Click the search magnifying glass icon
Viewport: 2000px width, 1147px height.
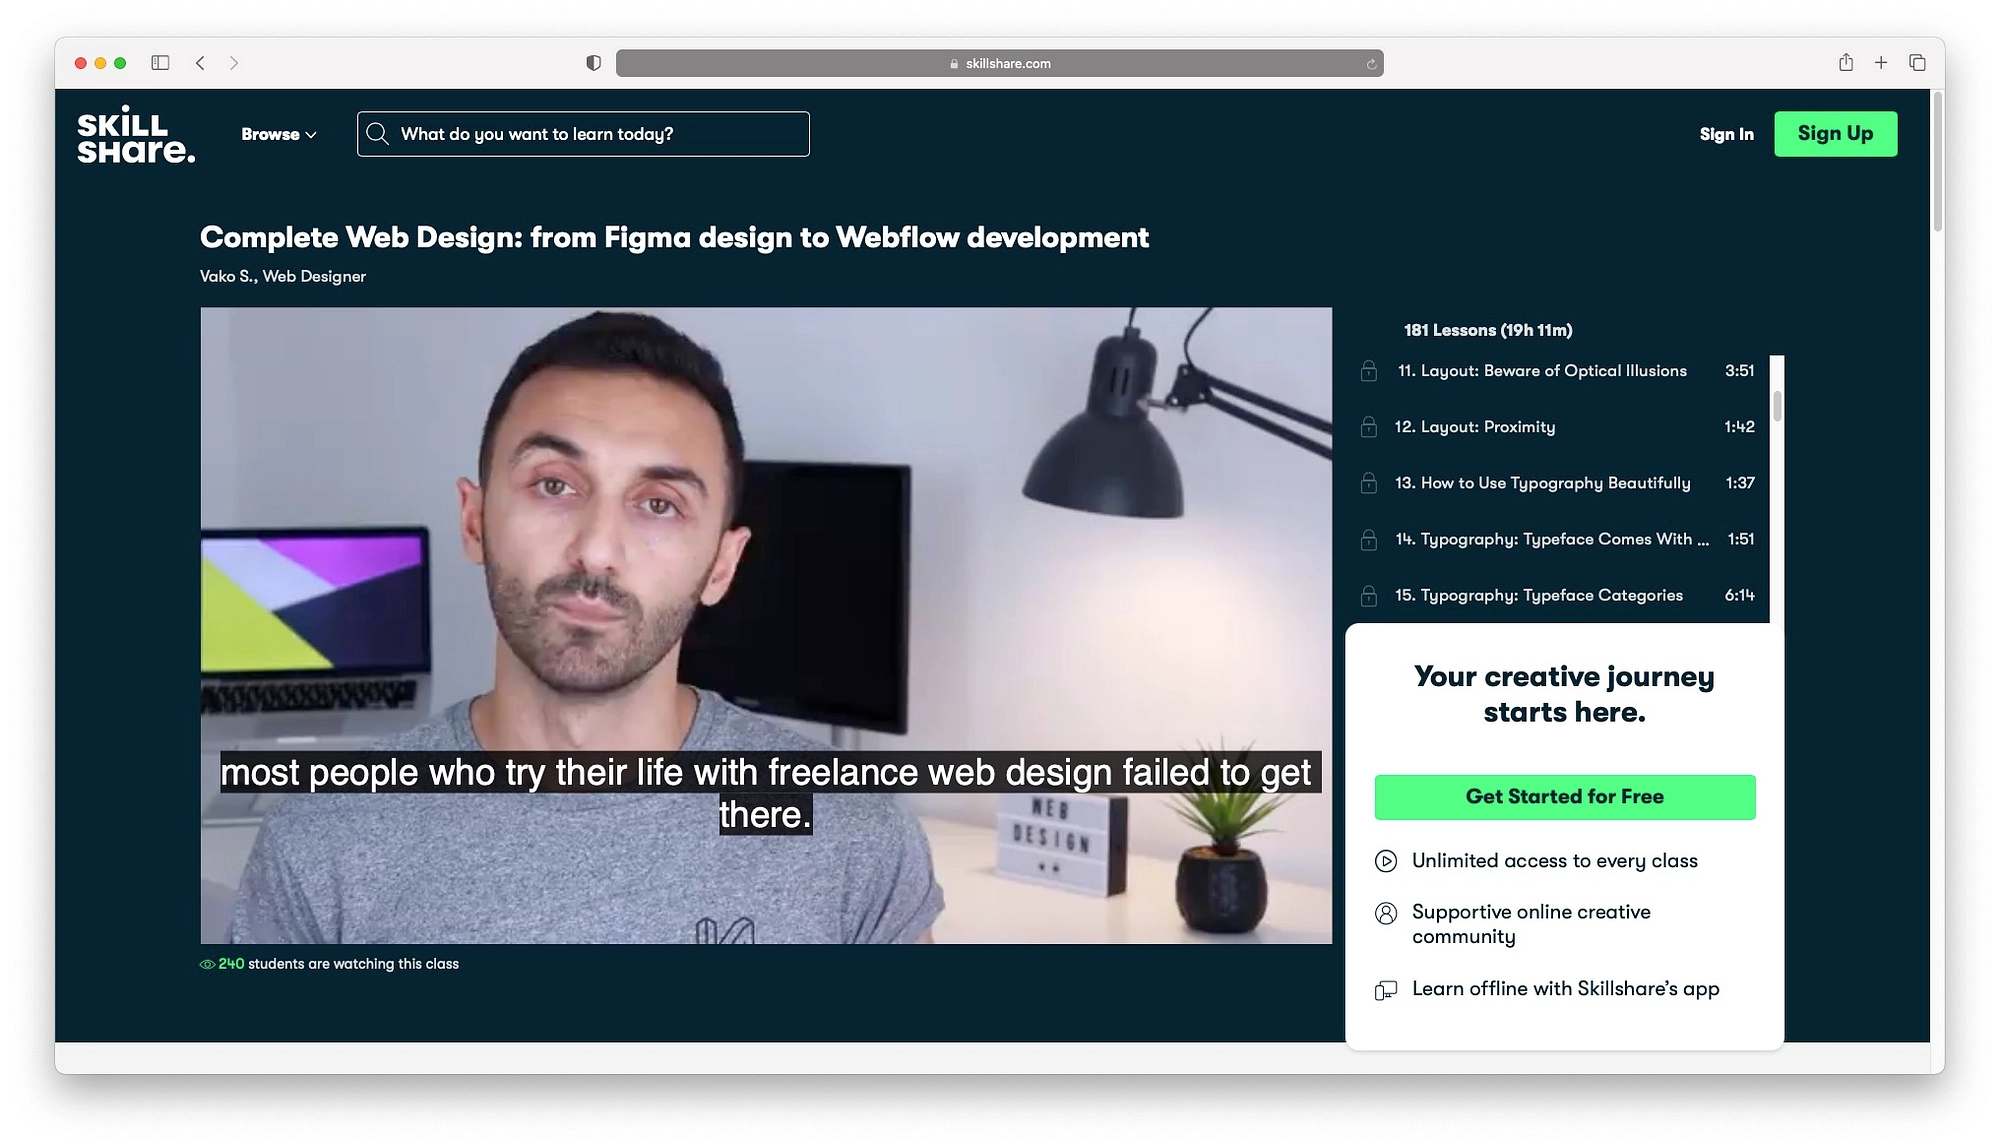(x=378, y=133)
